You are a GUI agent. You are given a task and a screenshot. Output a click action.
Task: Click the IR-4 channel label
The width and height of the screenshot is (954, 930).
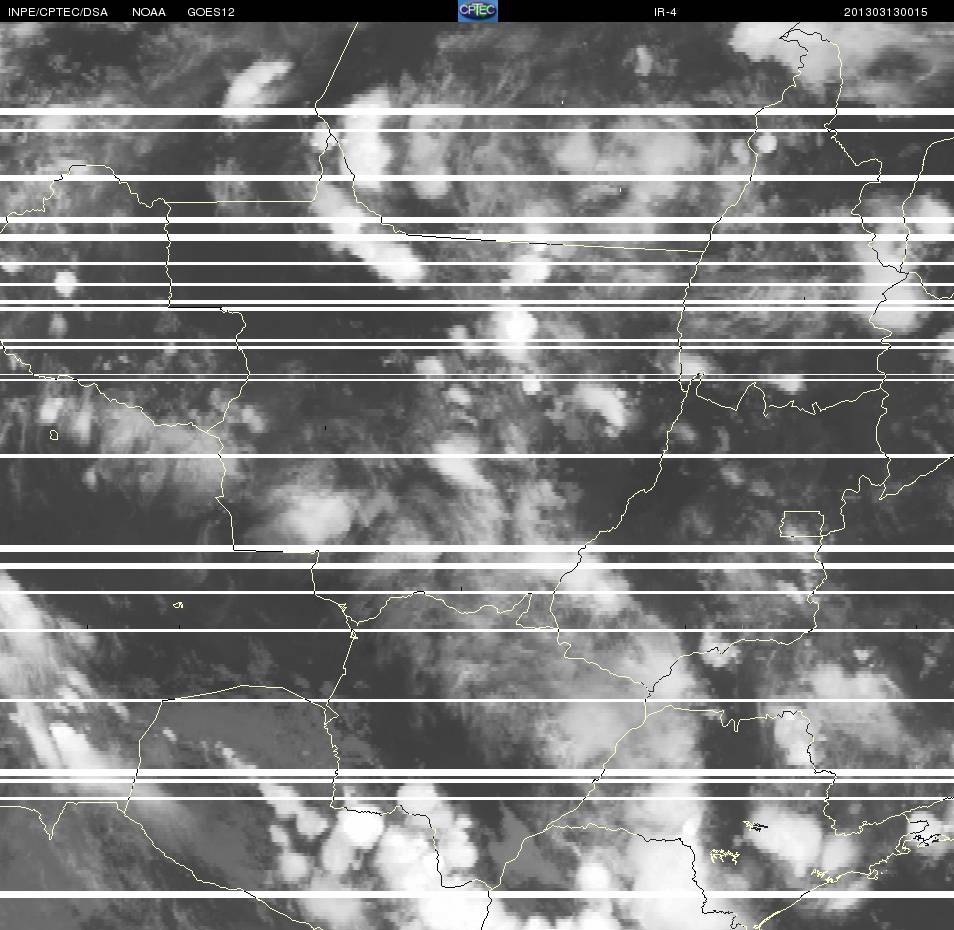pyautogui.click(x=665, y=12)
